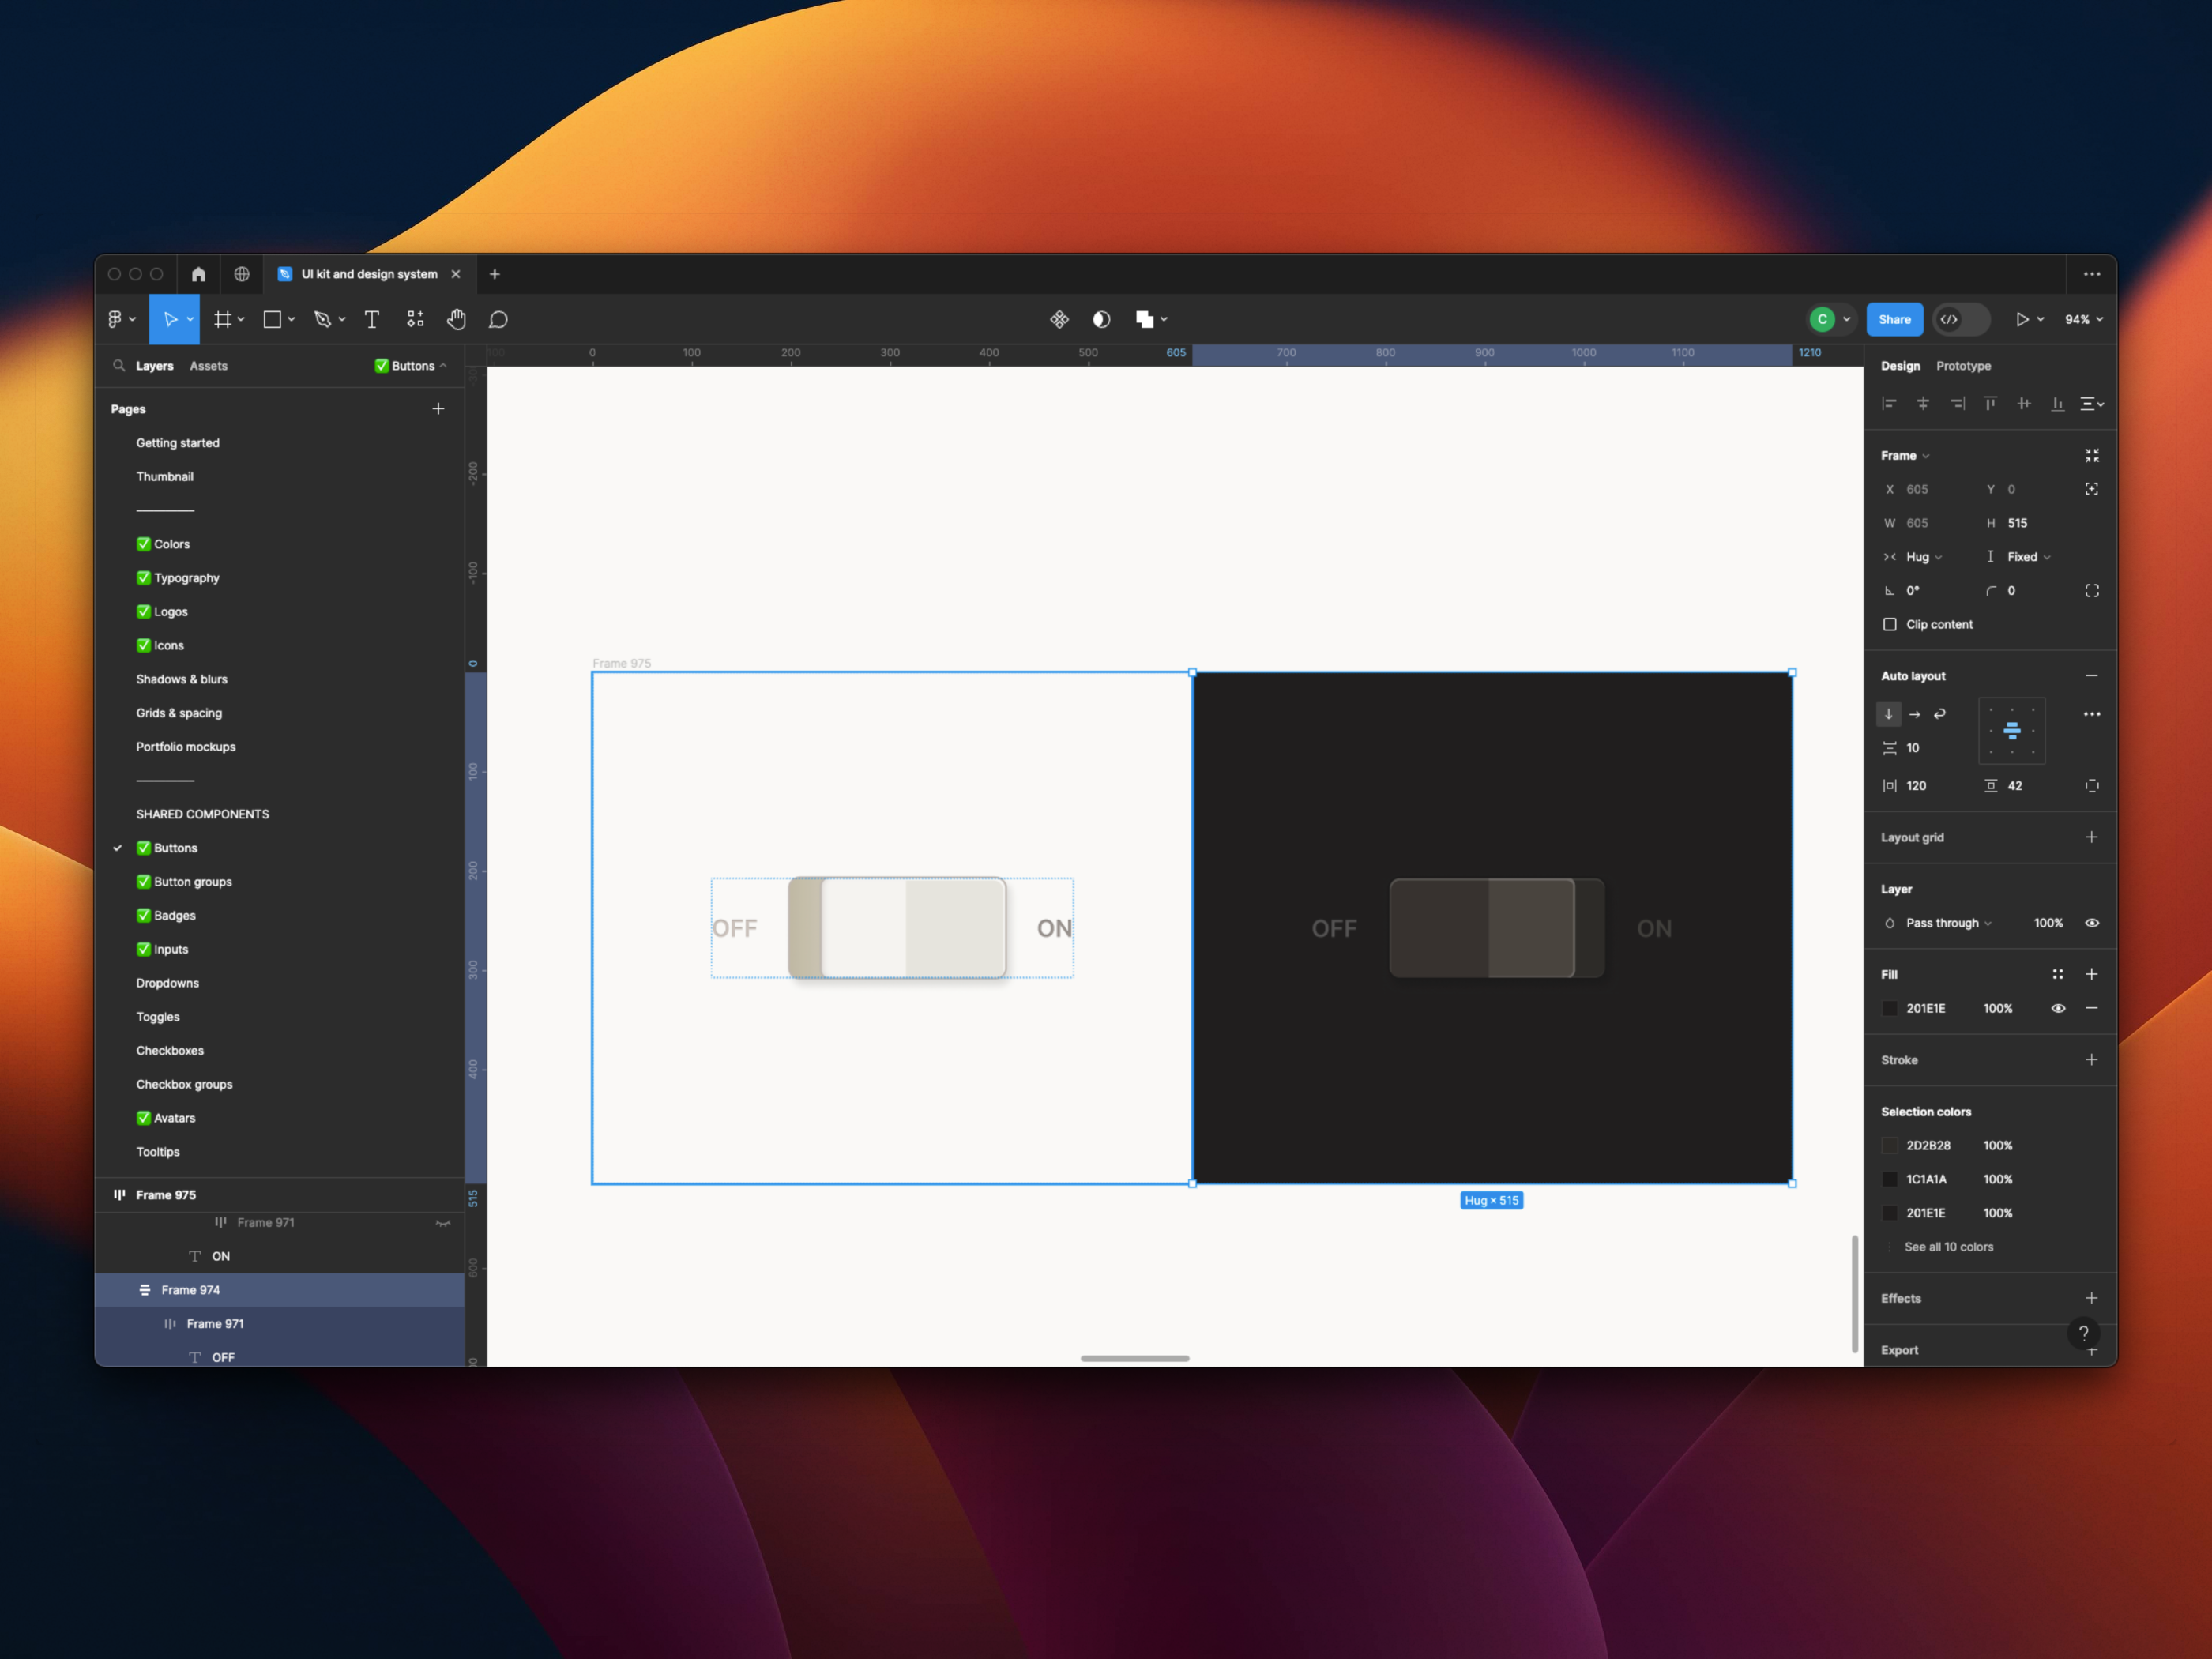The image size is (2212, 1659).
Task: Click the Present play icon
Action: pos(2022,319)
